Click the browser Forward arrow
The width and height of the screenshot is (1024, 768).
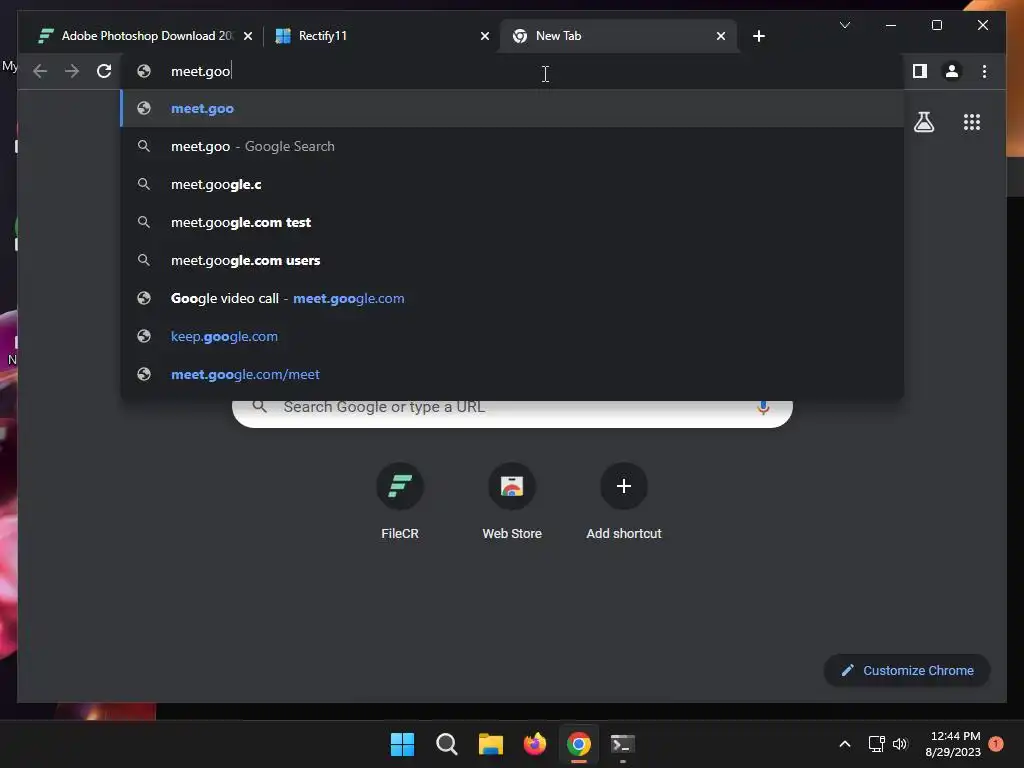72,71
